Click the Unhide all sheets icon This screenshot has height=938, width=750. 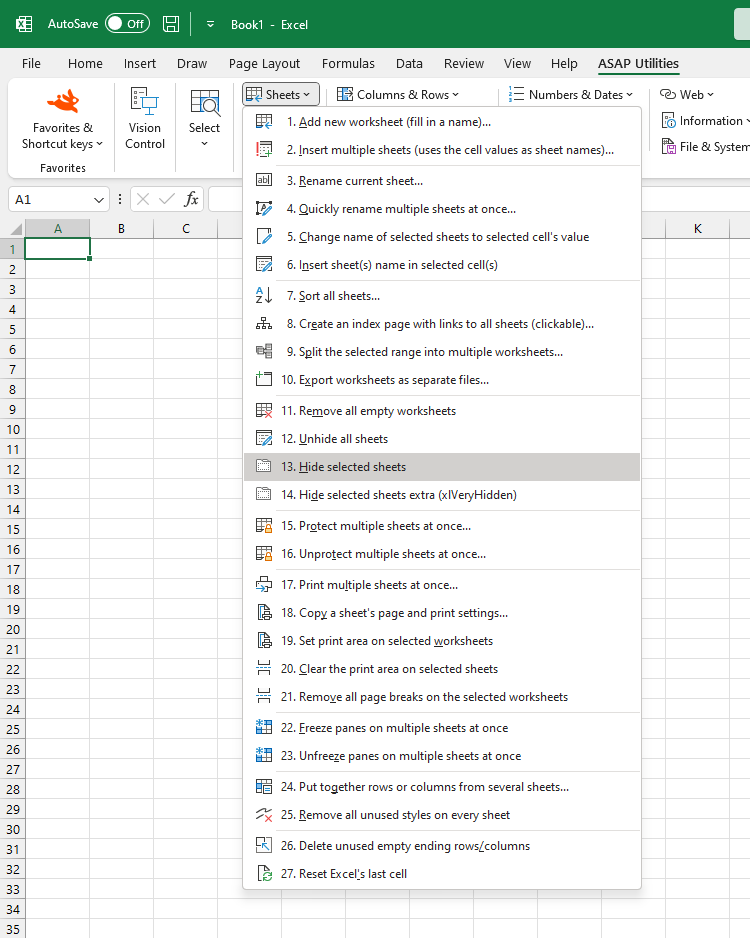click(x=264, y=438)
